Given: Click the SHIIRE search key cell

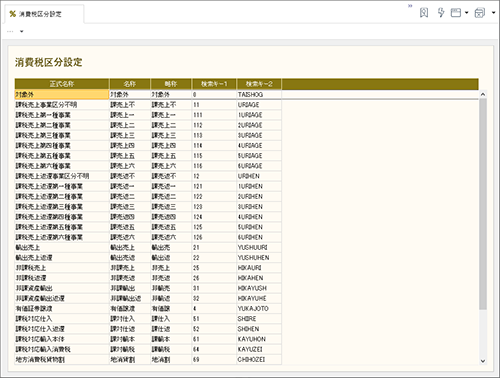Looking at the screenshot, I should coord(259,319).
